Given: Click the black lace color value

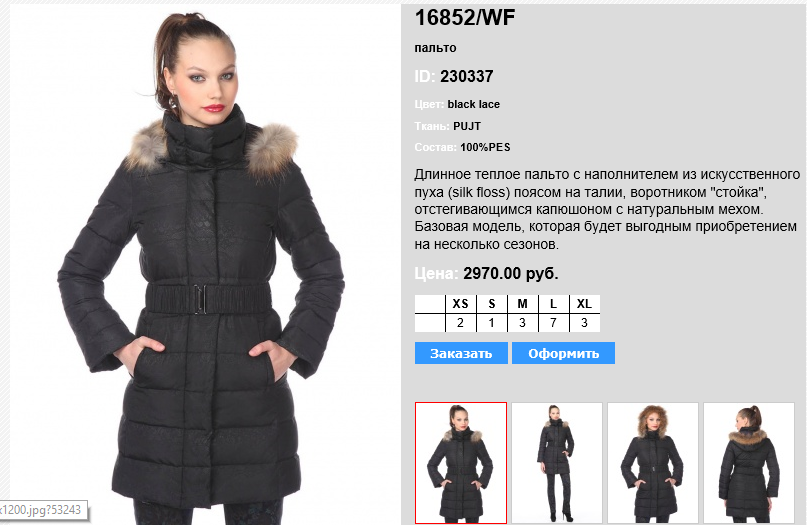Looking at the screenshot, I should (473, 104).
